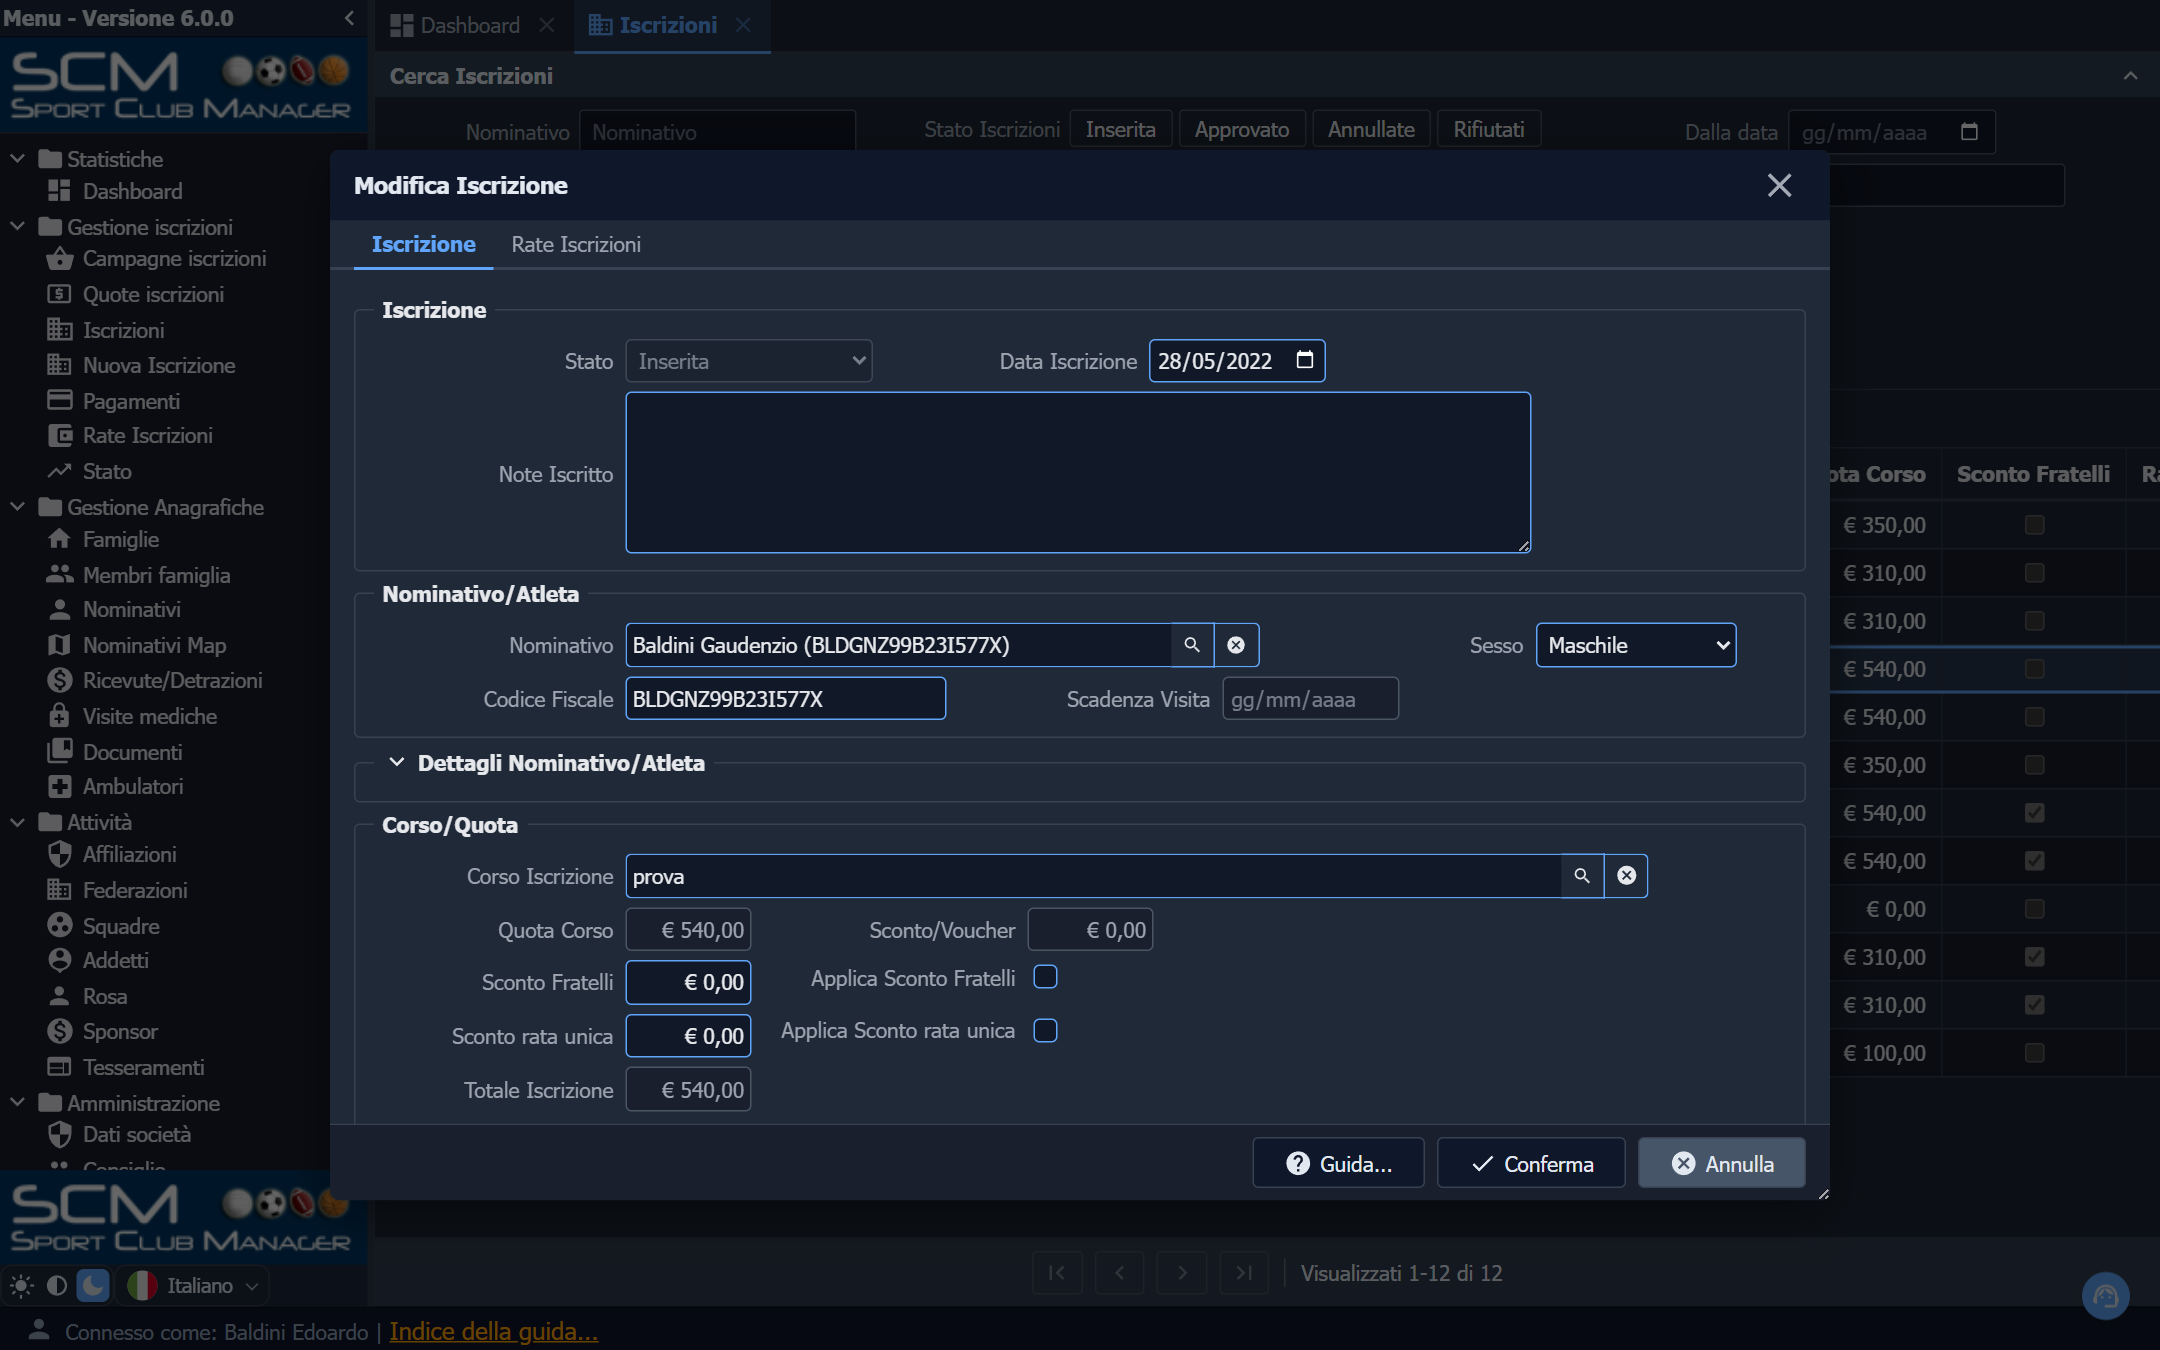Click the Codice Fiscale input field
This screenshot has width=2160, height=1350.
tap(785, 699)
